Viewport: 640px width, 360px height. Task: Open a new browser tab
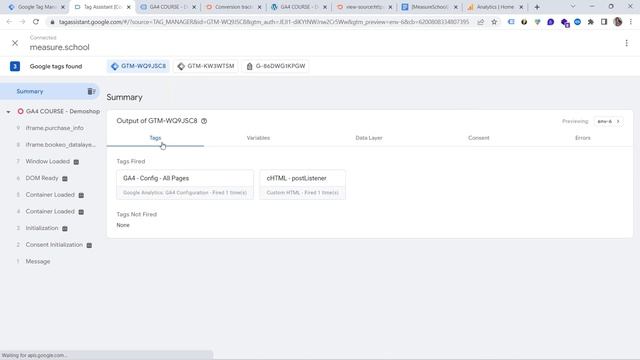[537, 7]
